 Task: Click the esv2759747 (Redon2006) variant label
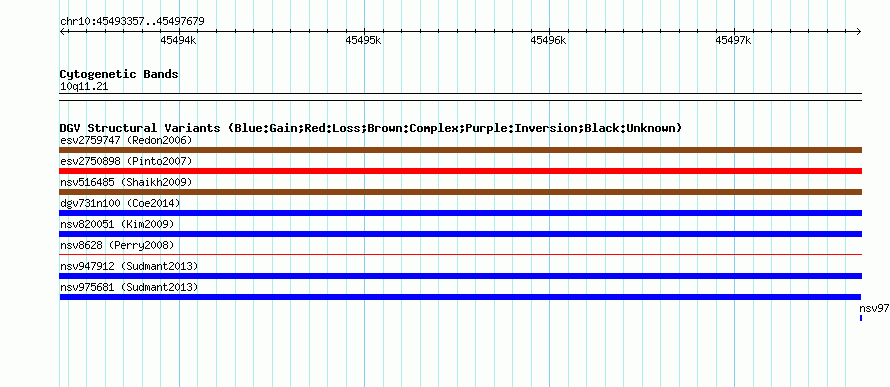click(126, 140)
